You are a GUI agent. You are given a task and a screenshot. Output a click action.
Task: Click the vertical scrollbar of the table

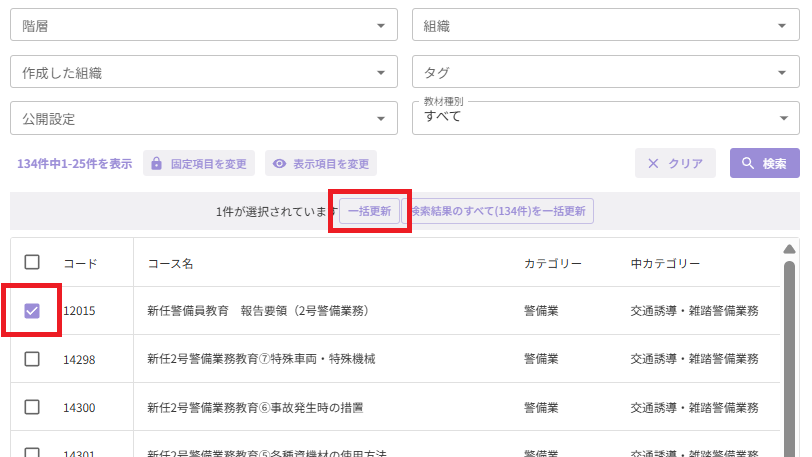tap(789, 358)
